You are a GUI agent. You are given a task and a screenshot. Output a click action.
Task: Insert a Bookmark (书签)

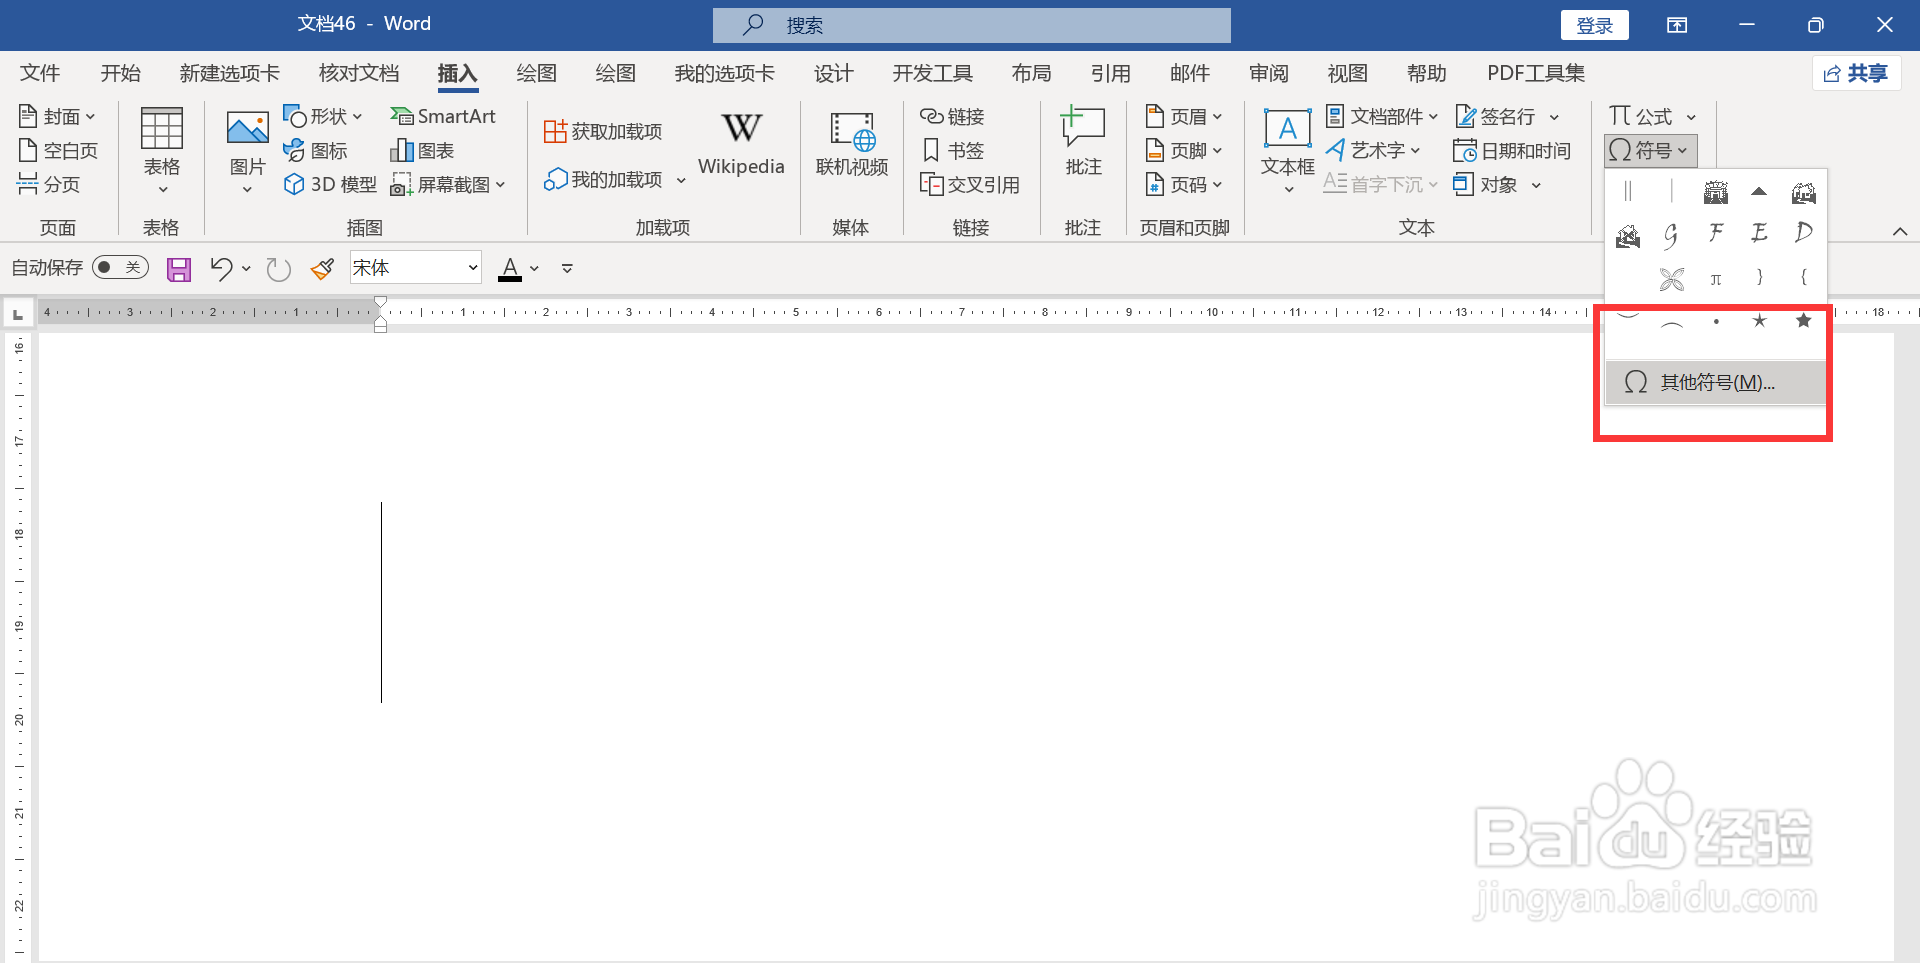(x=954, y=150)
